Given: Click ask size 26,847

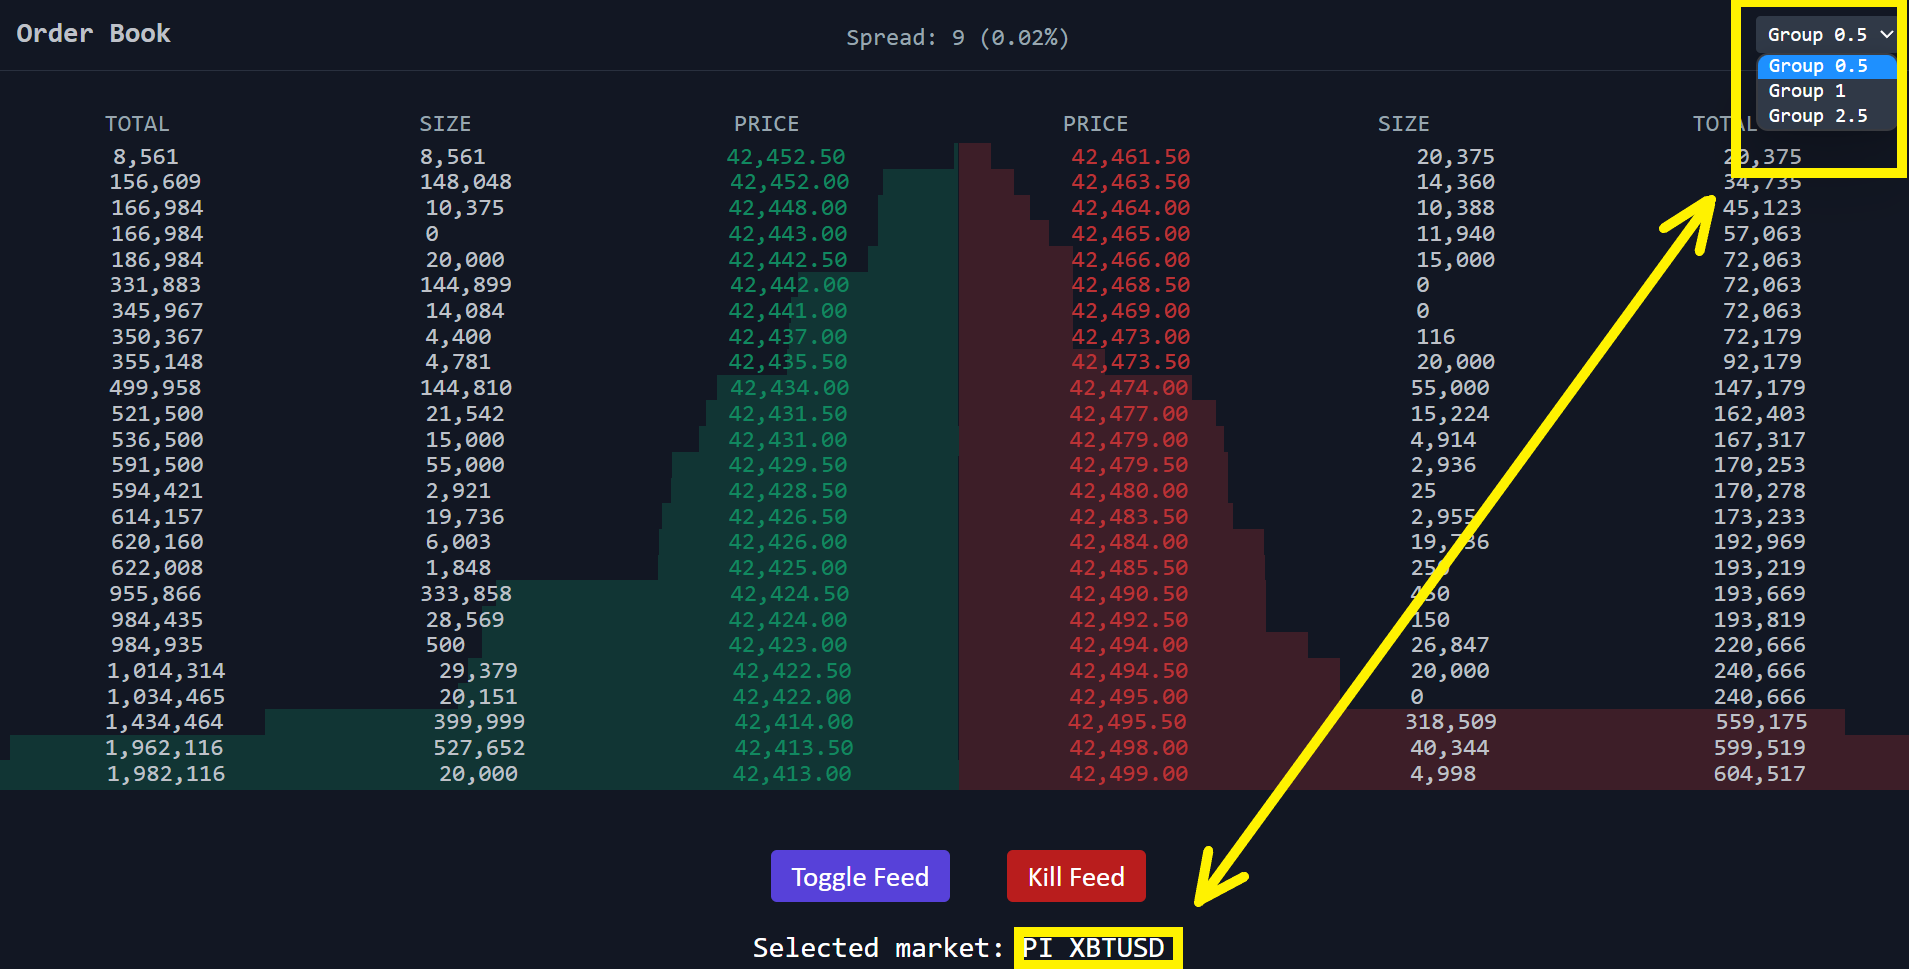Looking at the screenshot, I should click(1450, 645).
